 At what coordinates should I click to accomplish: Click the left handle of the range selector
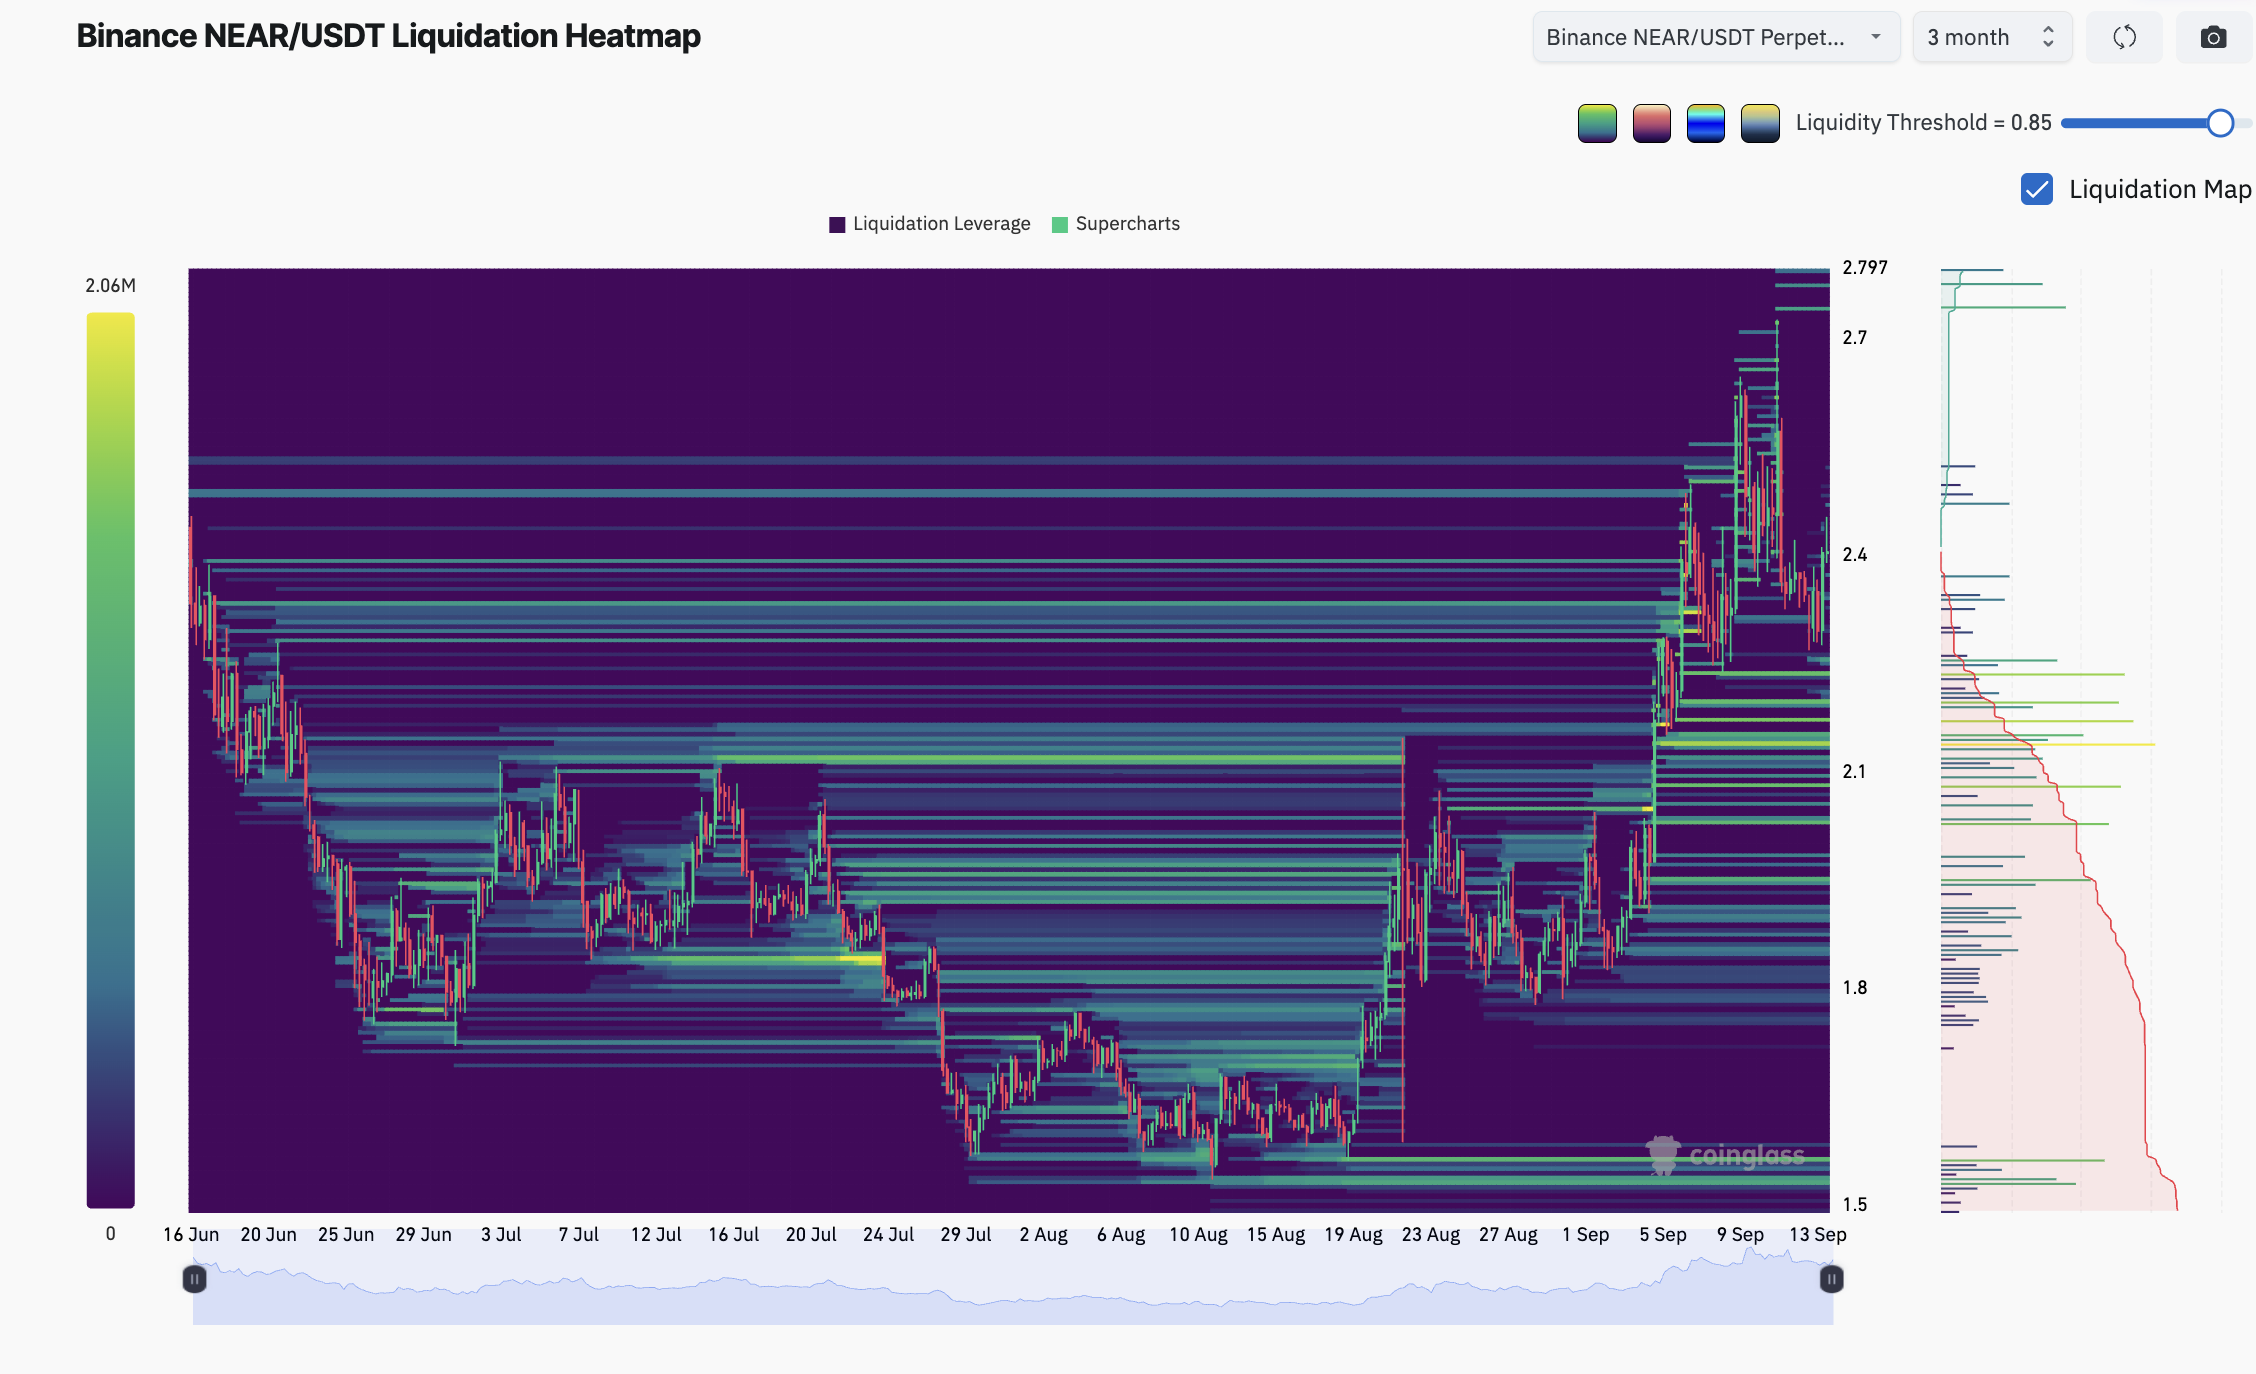195,1279
